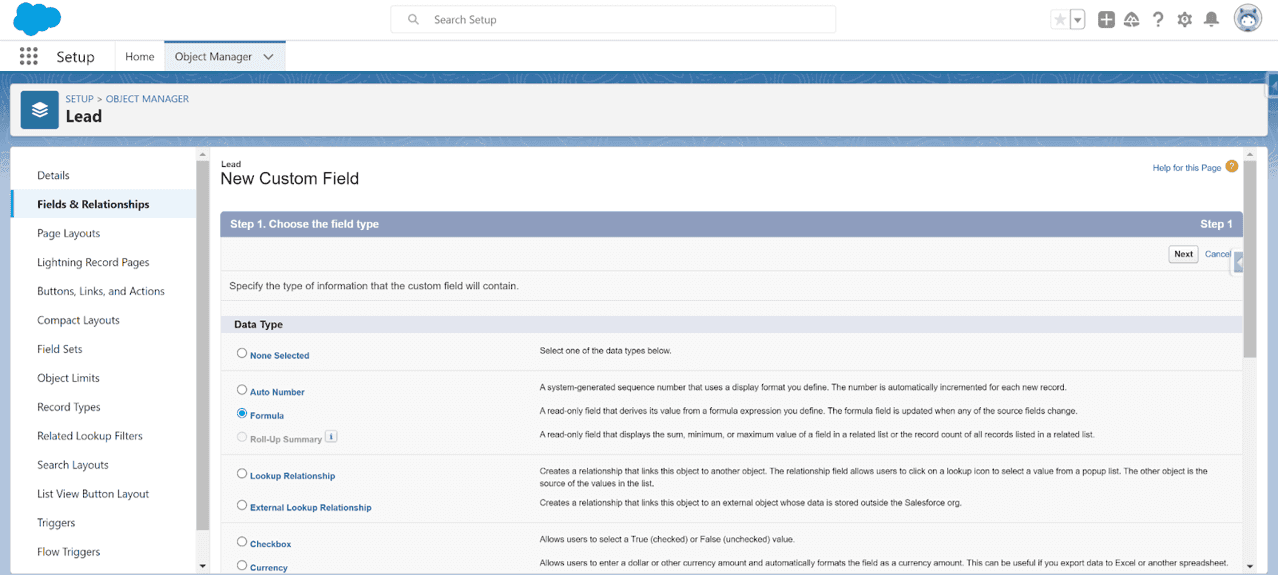Click the Lead object layers icon
Viewport: 1278px width, 575px height.
pyautogui.click(x=40, y=110)
